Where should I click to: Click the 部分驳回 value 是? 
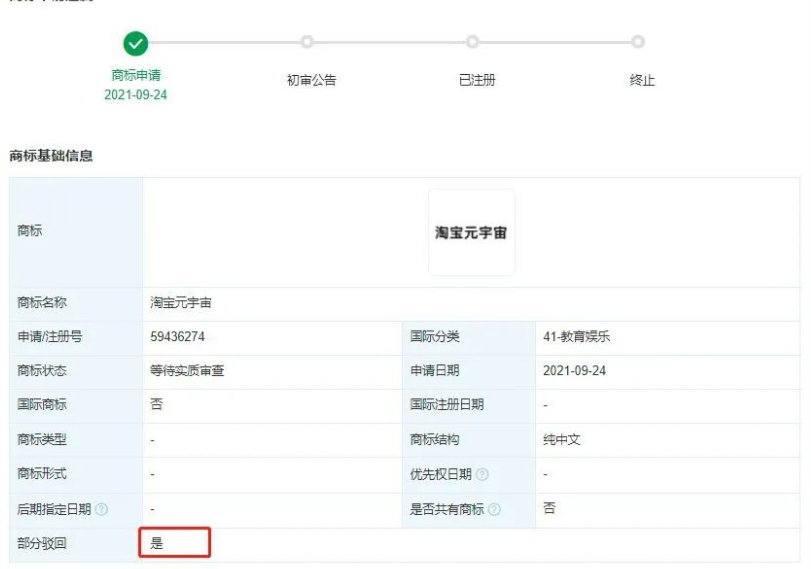(156, 543)
